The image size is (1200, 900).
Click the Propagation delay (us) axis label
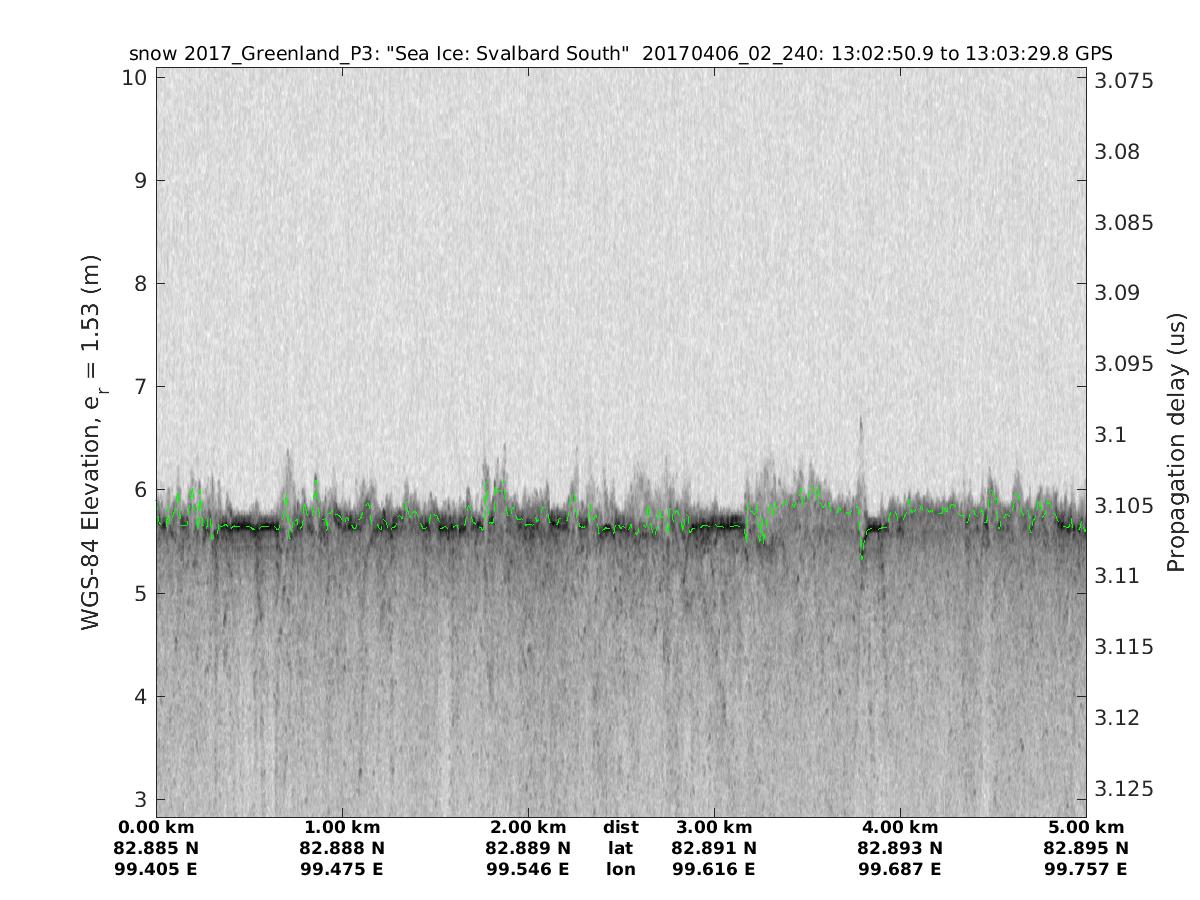pyautogui.click(x=1177, y=443)
